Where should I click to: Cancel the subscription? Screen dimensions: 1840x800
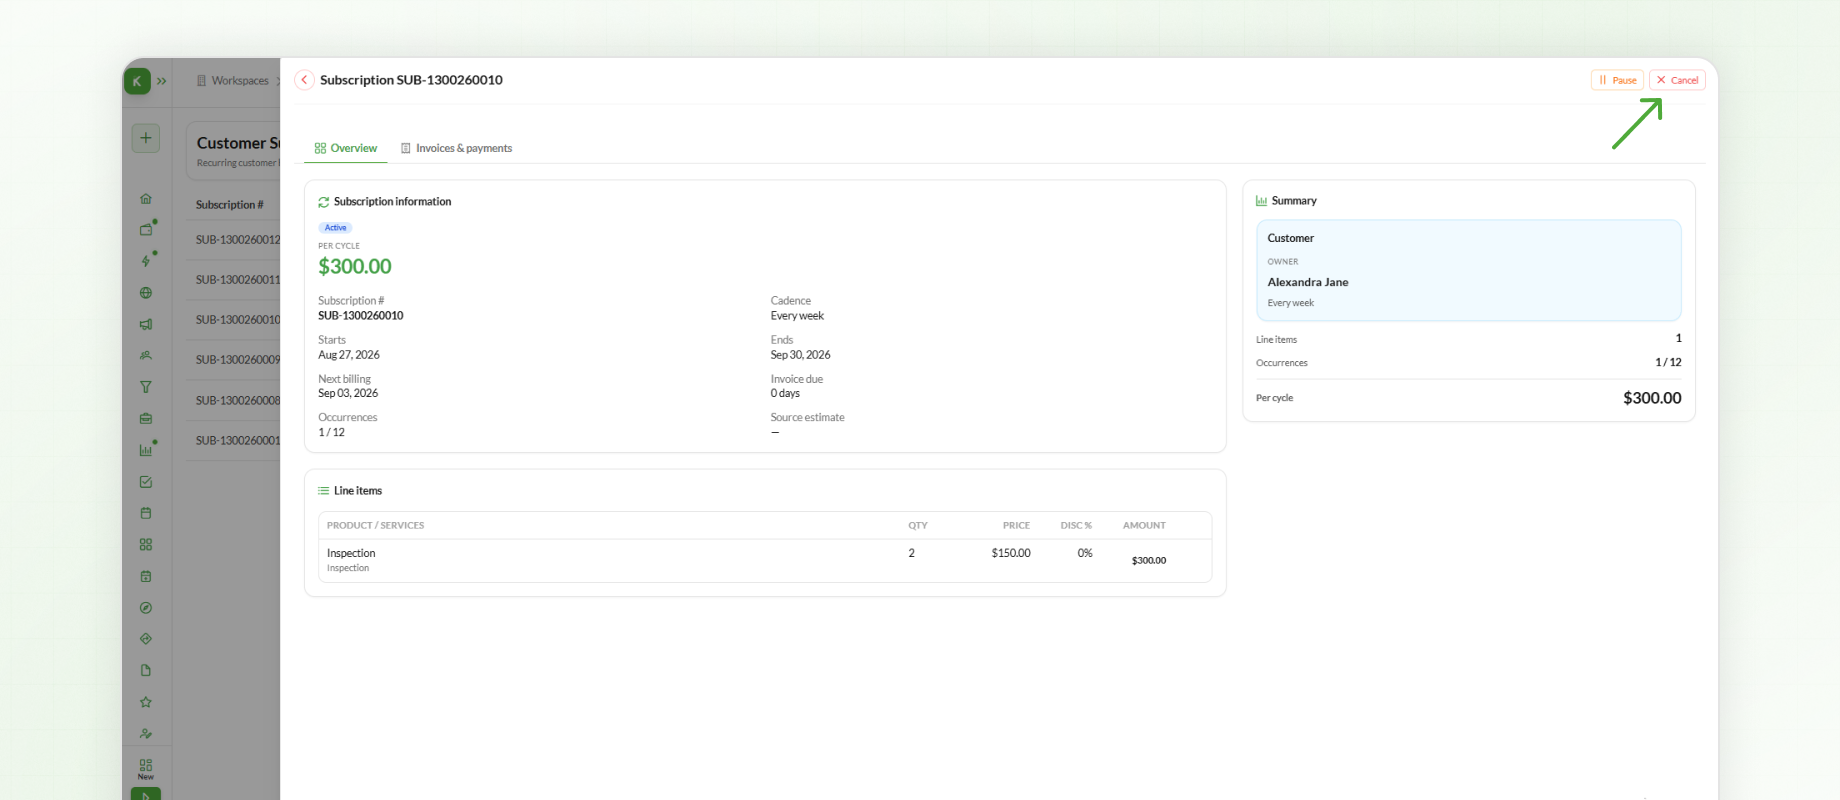(x=1677, y=80)
